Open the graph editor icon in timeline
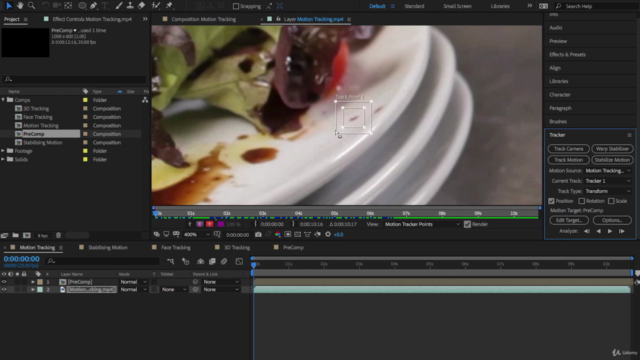Viewport: 640px width, 360px height. pos(239,261)
